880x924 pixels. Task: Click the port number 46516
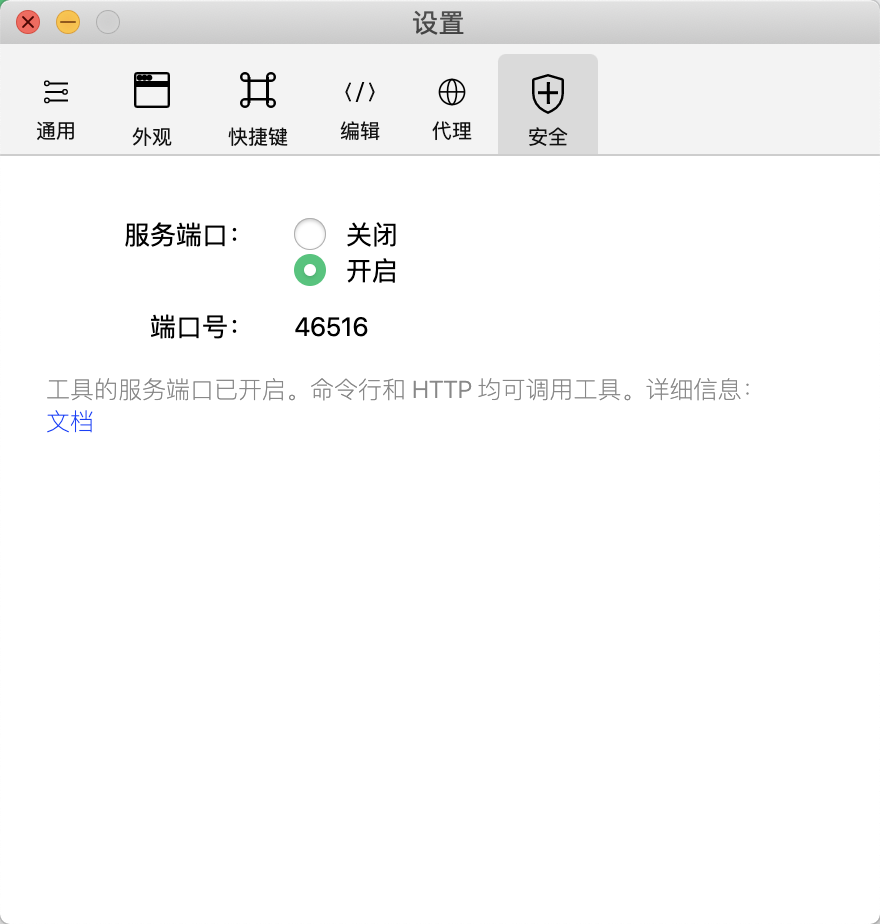(x=331, y=327)
